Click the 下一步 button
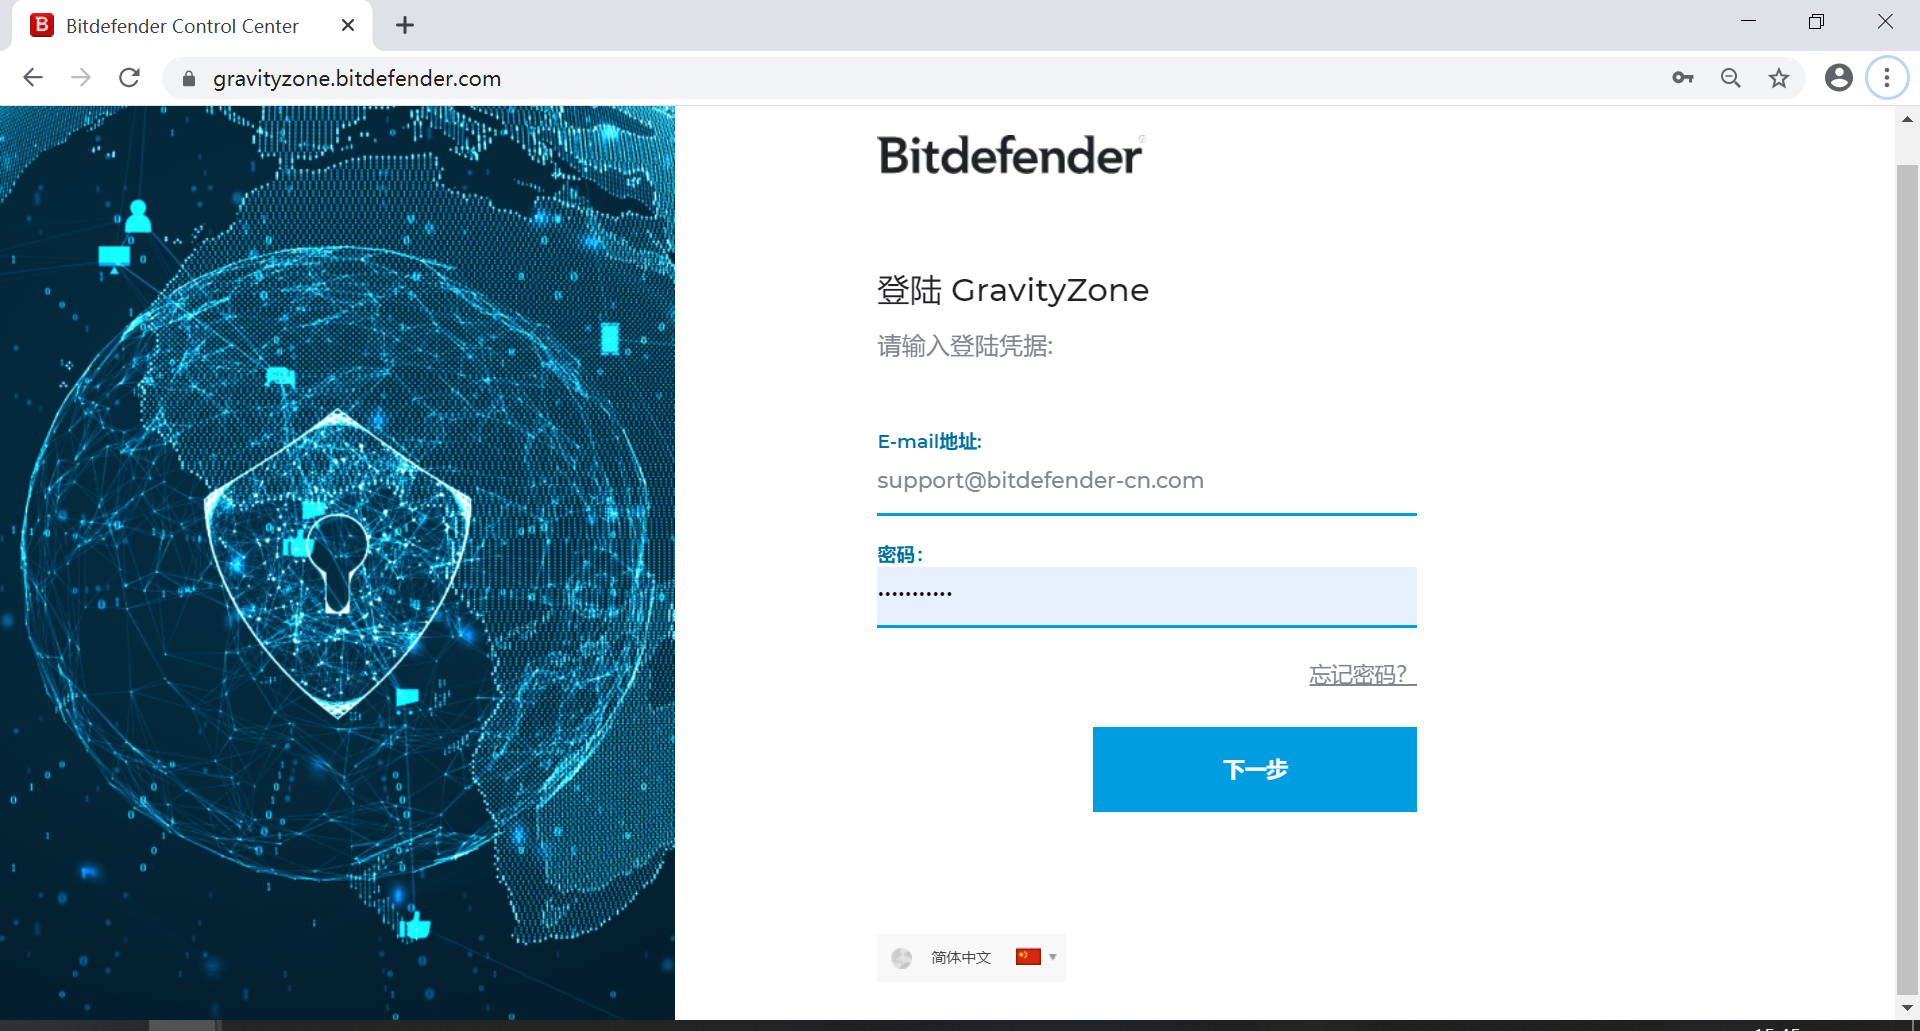1920x1031 pixels. click(x=1255, y=769)
